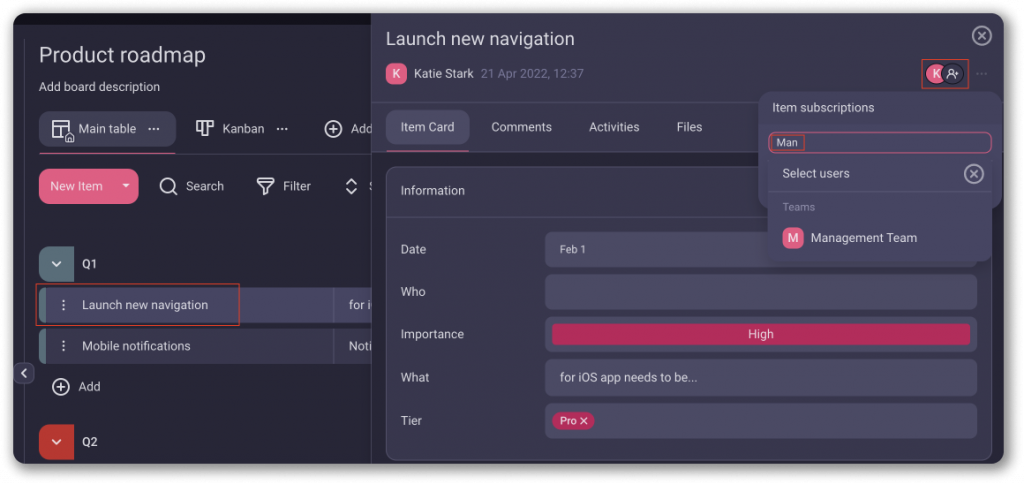The image size is (1024, 484).
Task: Switch to the Activities tab
Action: click(x=614, y=127)
